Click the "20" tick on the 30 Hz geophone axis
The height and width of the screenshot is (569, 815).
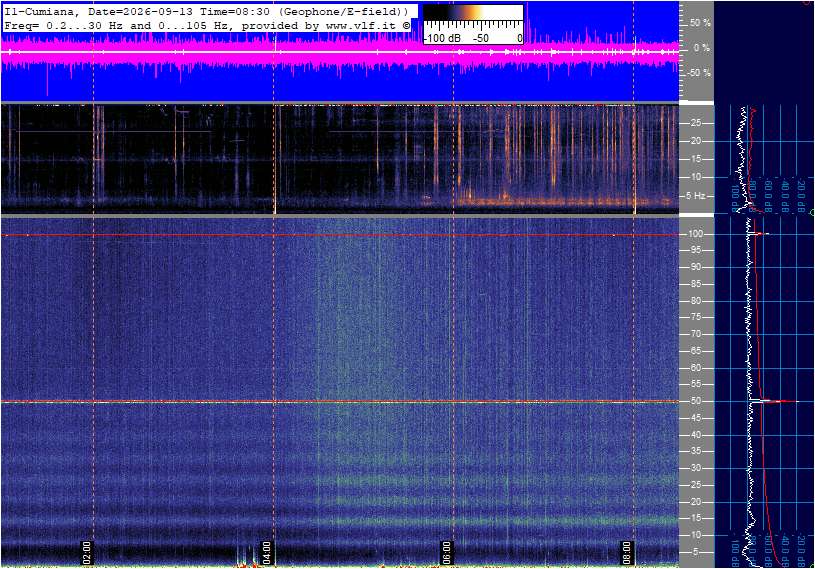(696, 141)
